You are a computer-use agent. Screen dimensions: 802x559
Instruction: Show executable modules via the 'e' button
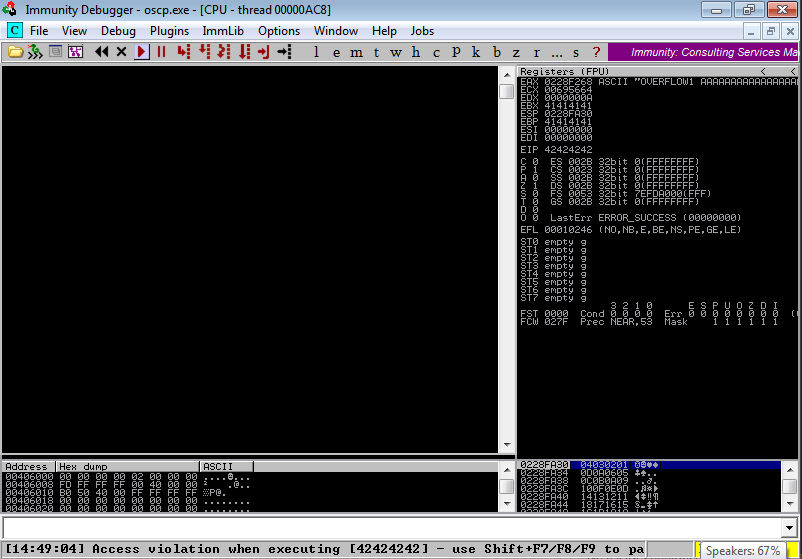[x=336, y=52]
